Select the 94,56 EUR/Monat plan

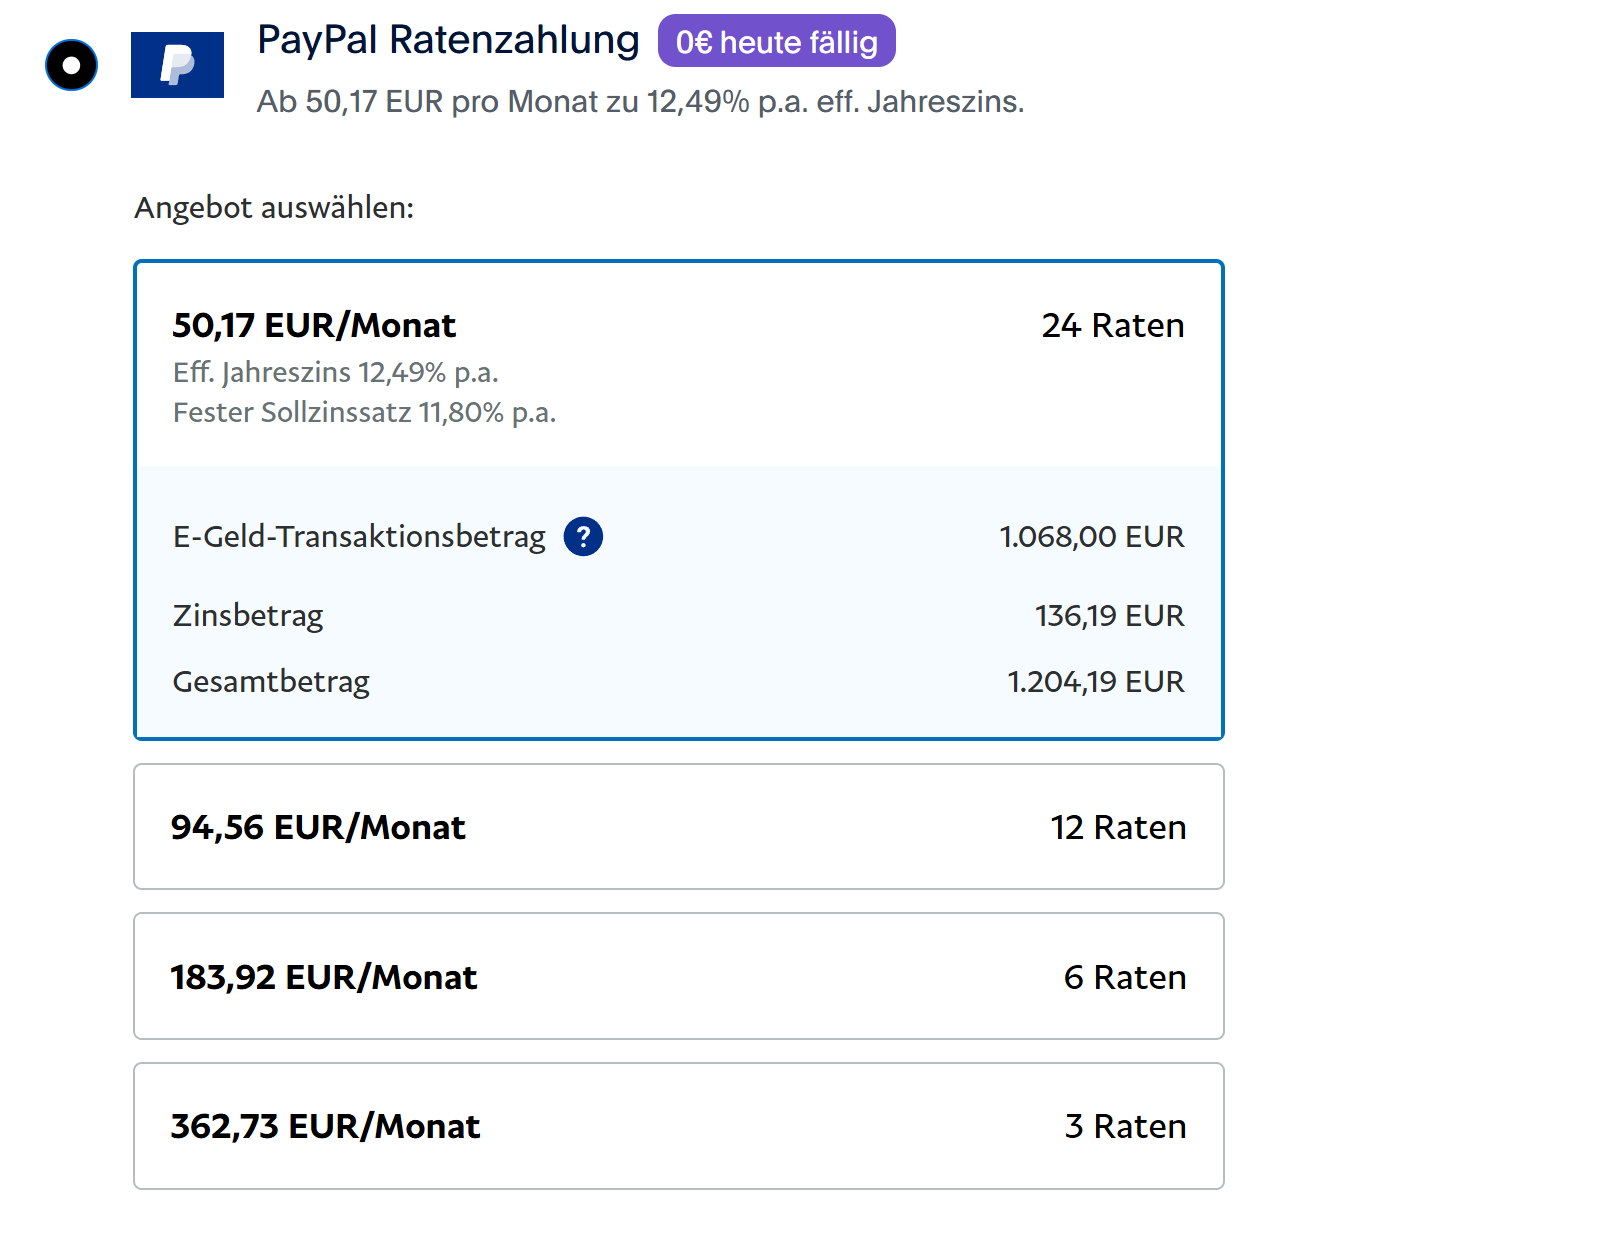tap(318, 828)
